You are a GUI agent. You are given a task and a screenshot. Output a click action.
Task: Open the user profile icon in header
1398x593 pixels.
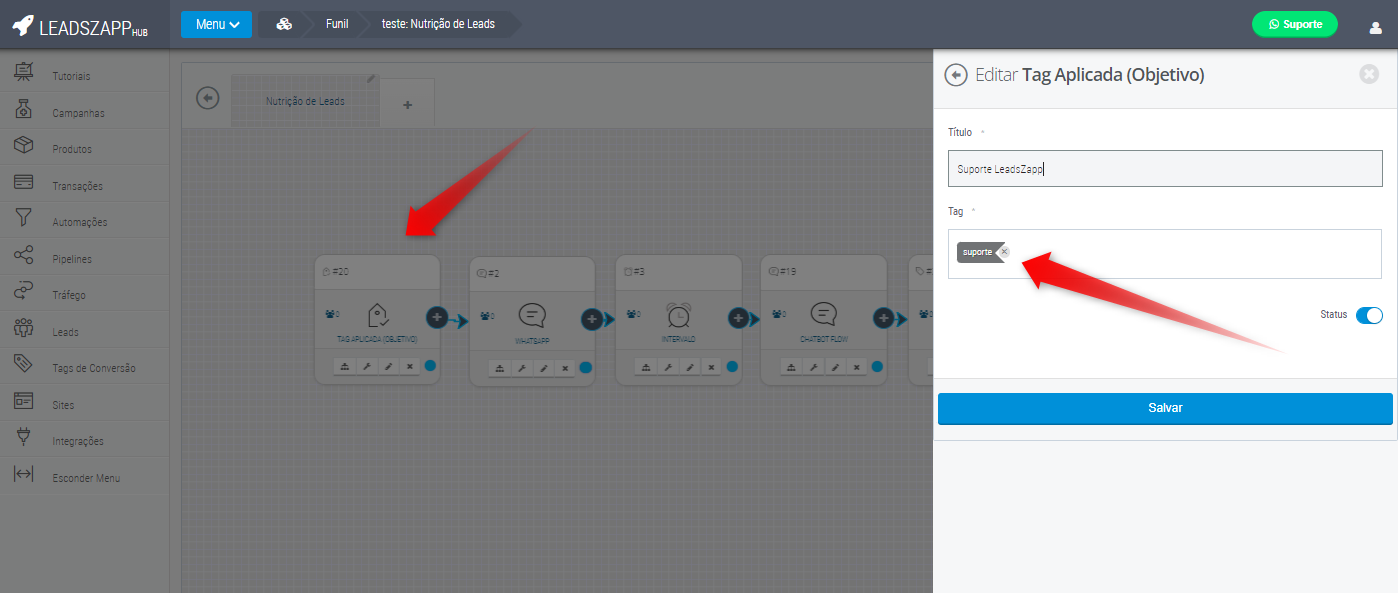pos(1375,27)
